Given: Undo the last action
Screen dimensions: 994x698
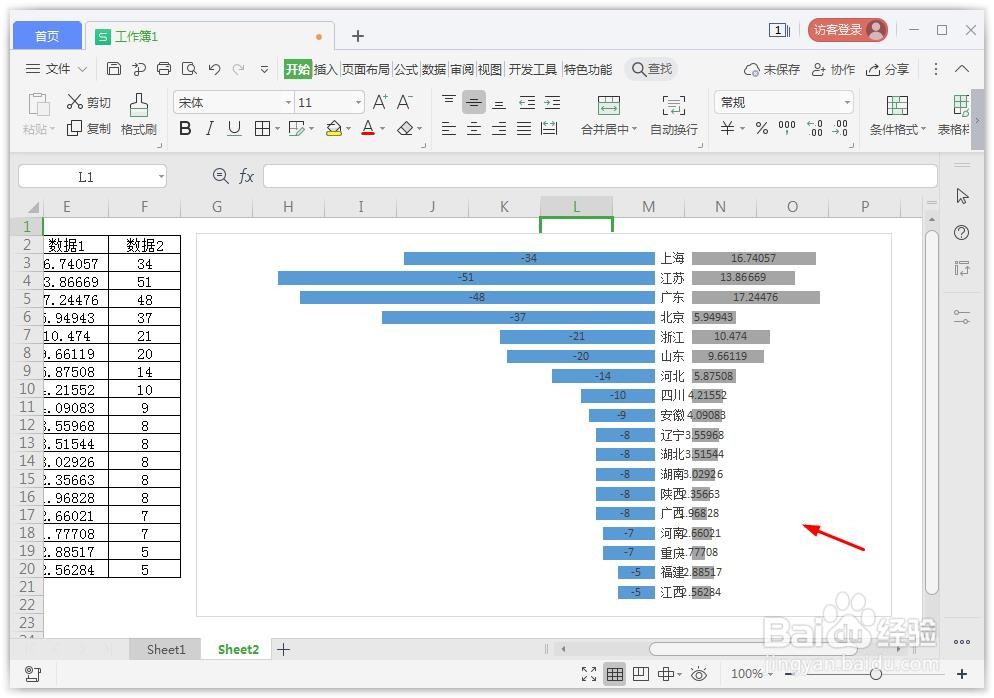Looking at the screenshot, I should 214,68.
